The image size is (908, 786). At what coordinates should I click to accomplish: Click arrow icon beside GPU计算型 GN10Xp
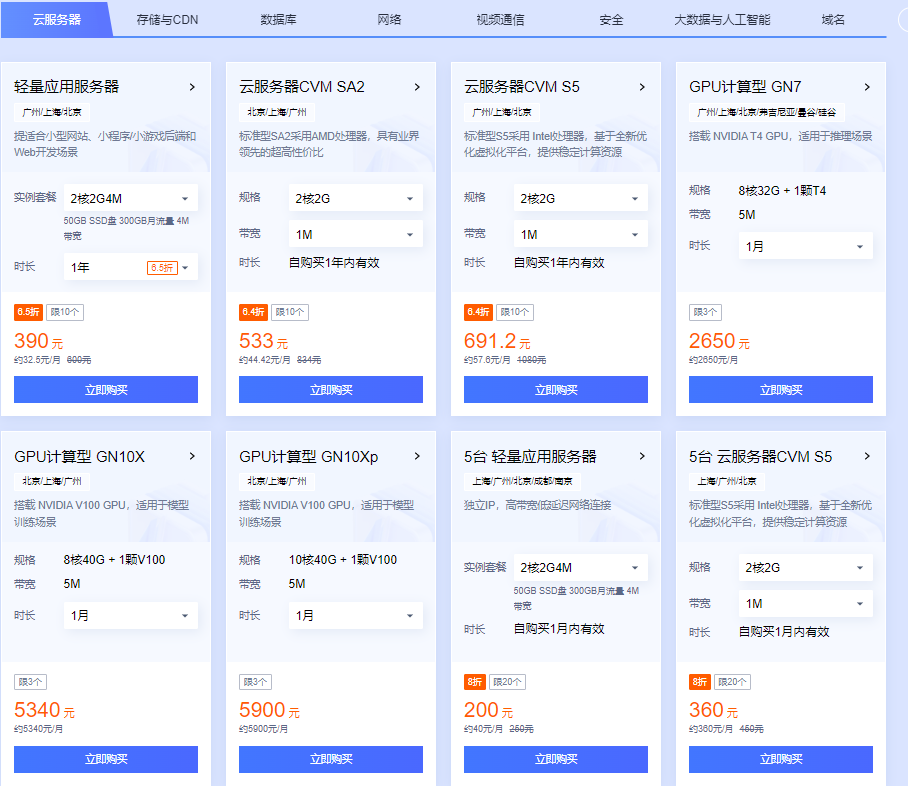pos(417,456)
